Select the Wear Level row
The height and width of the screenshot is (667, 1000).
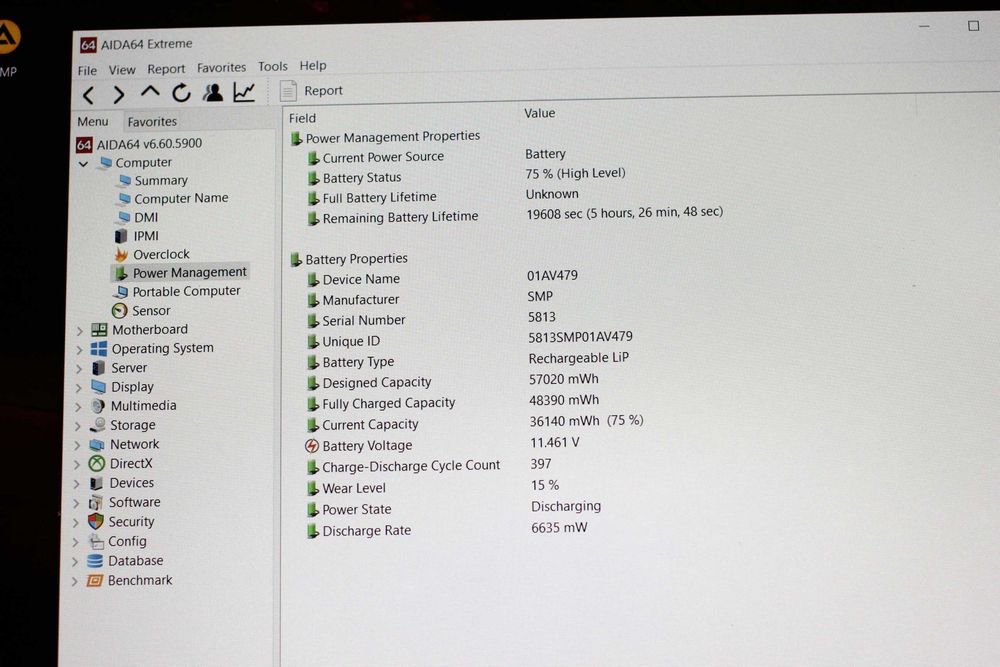pos(434,487)
